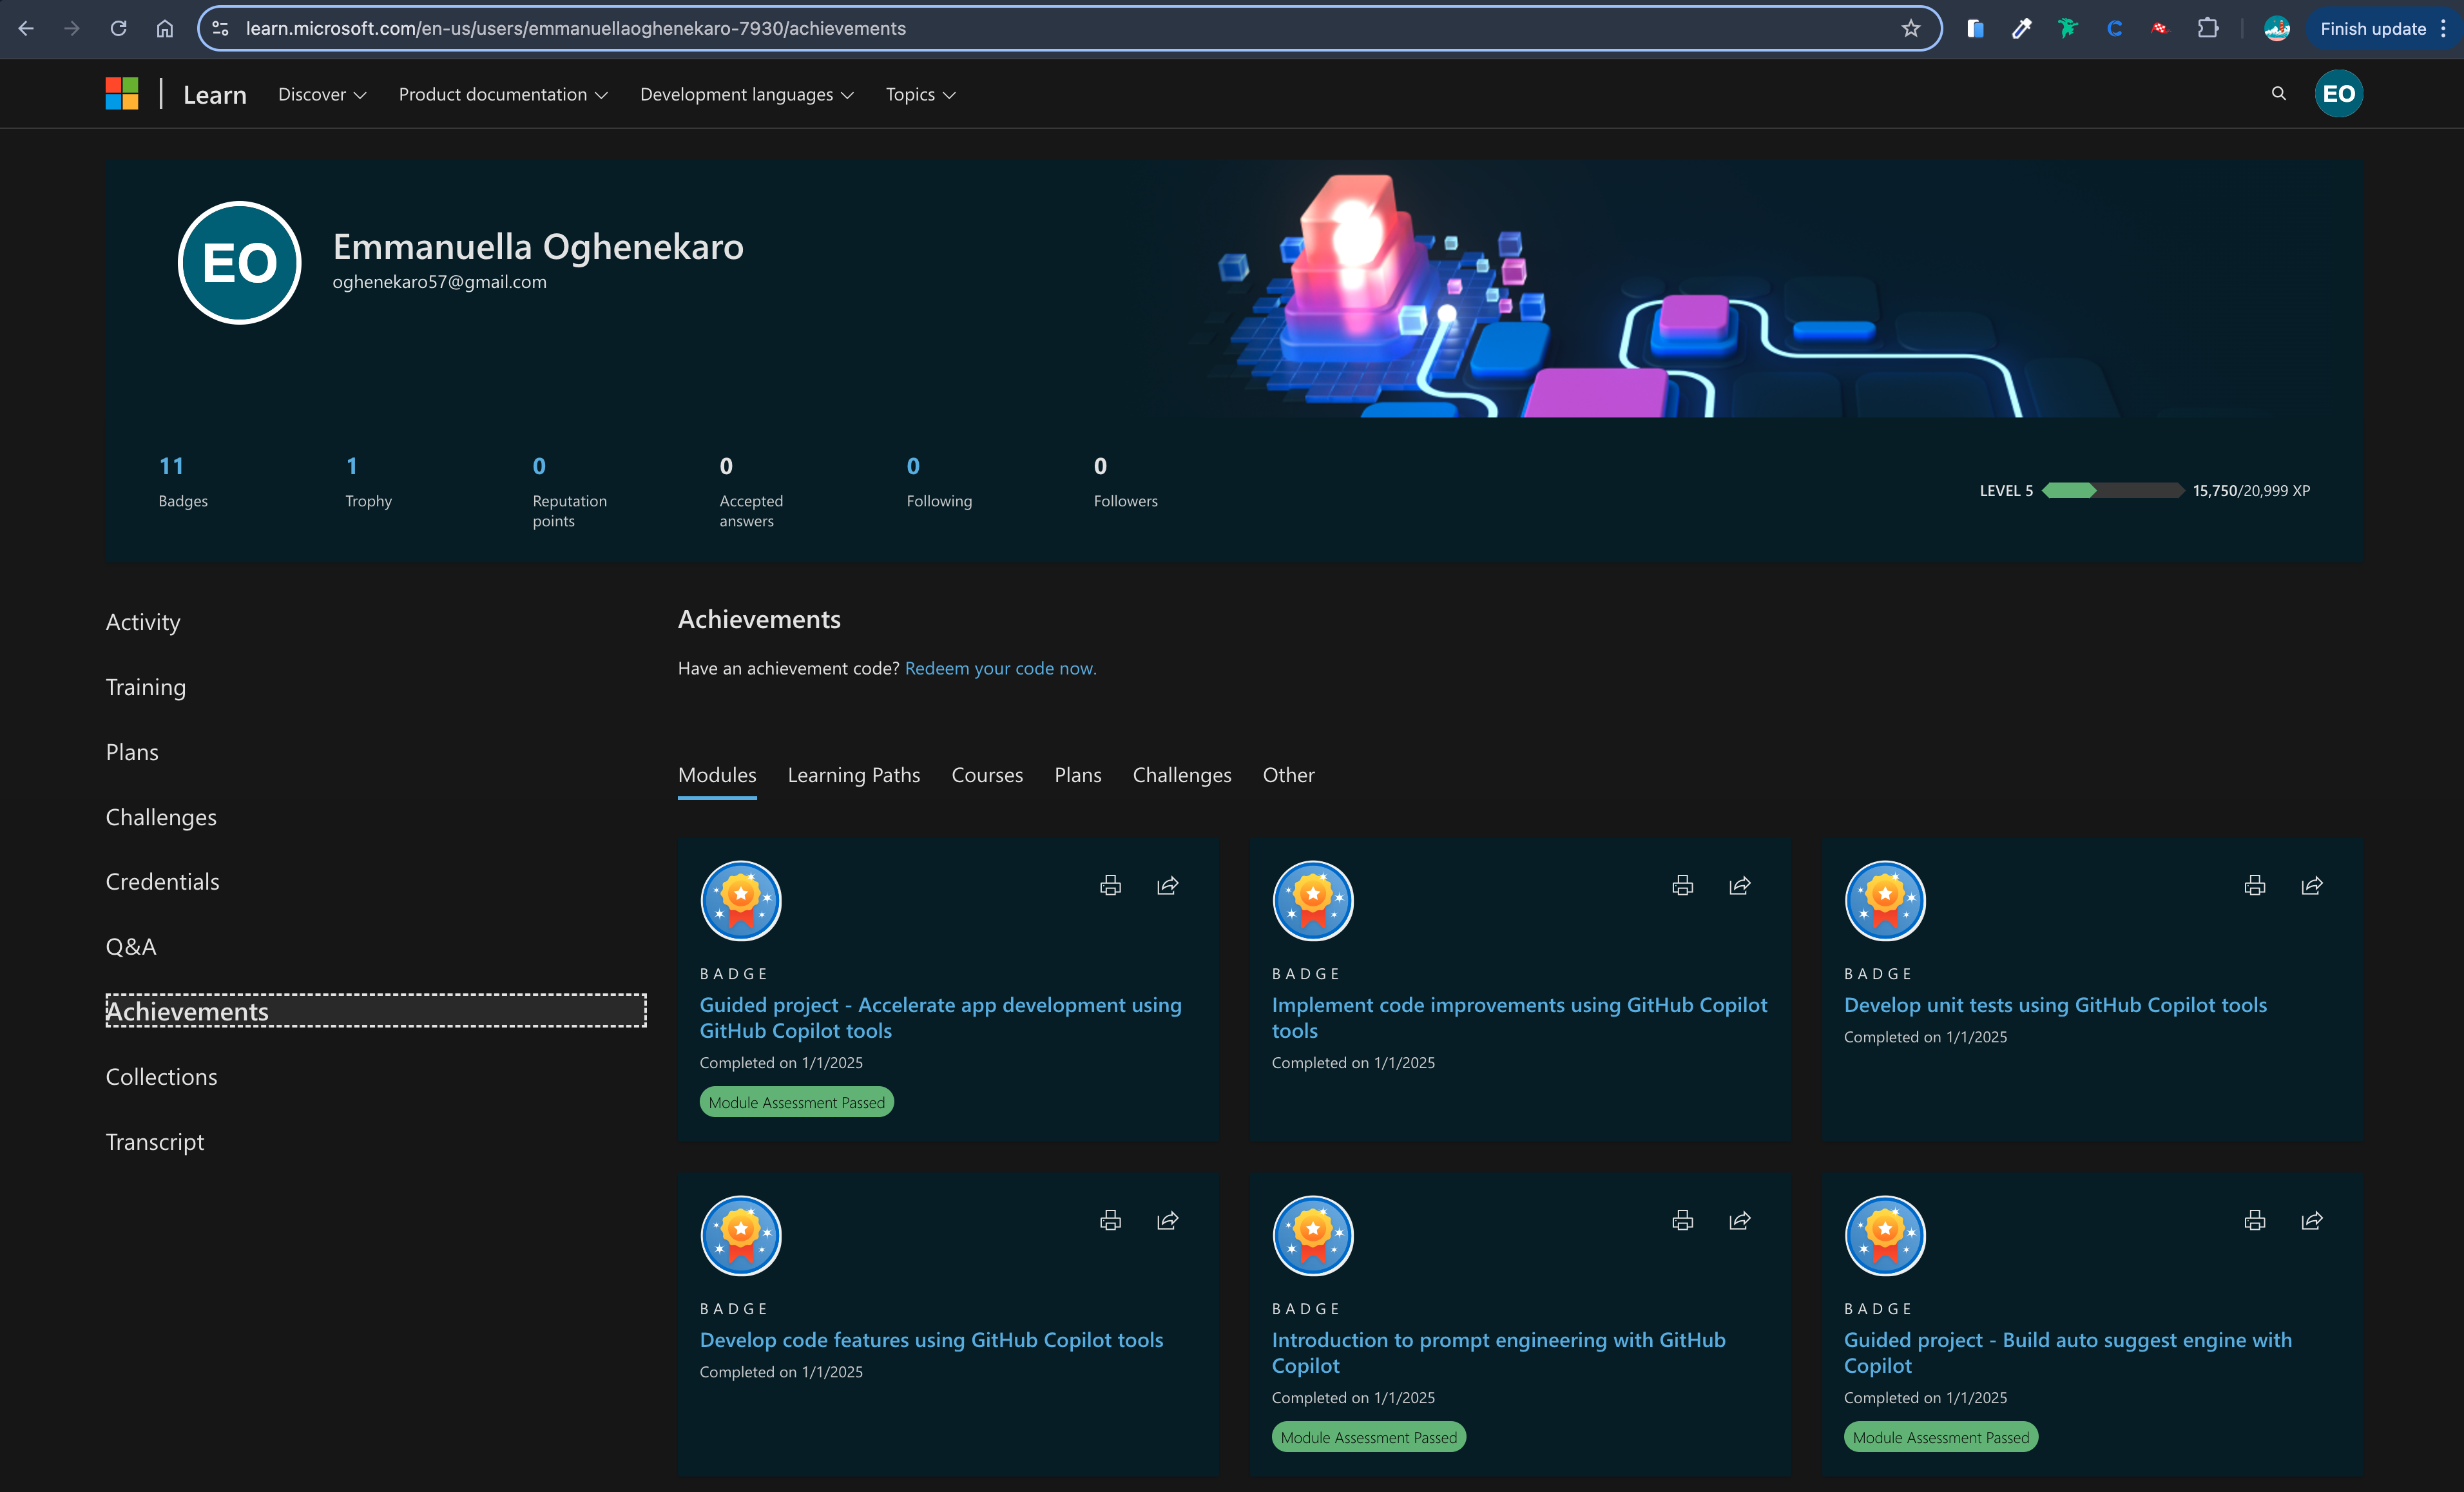Screen dimensions: 2464x1492
Task: Open the Transcript sidebar link
Action: tap(155, 1142)
